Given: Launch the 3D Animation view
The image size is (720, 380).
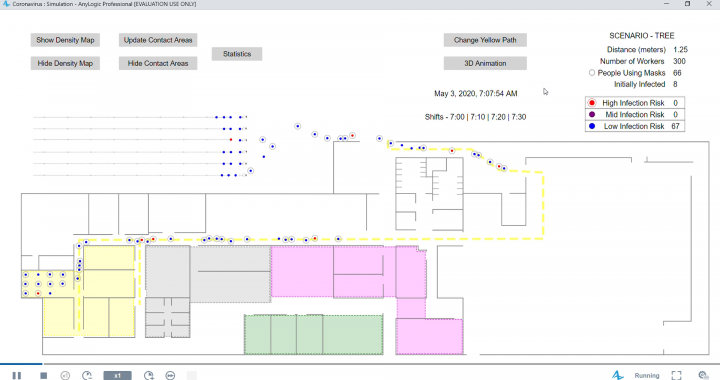Looking at the screenshot, I should (x=485, y=63).
